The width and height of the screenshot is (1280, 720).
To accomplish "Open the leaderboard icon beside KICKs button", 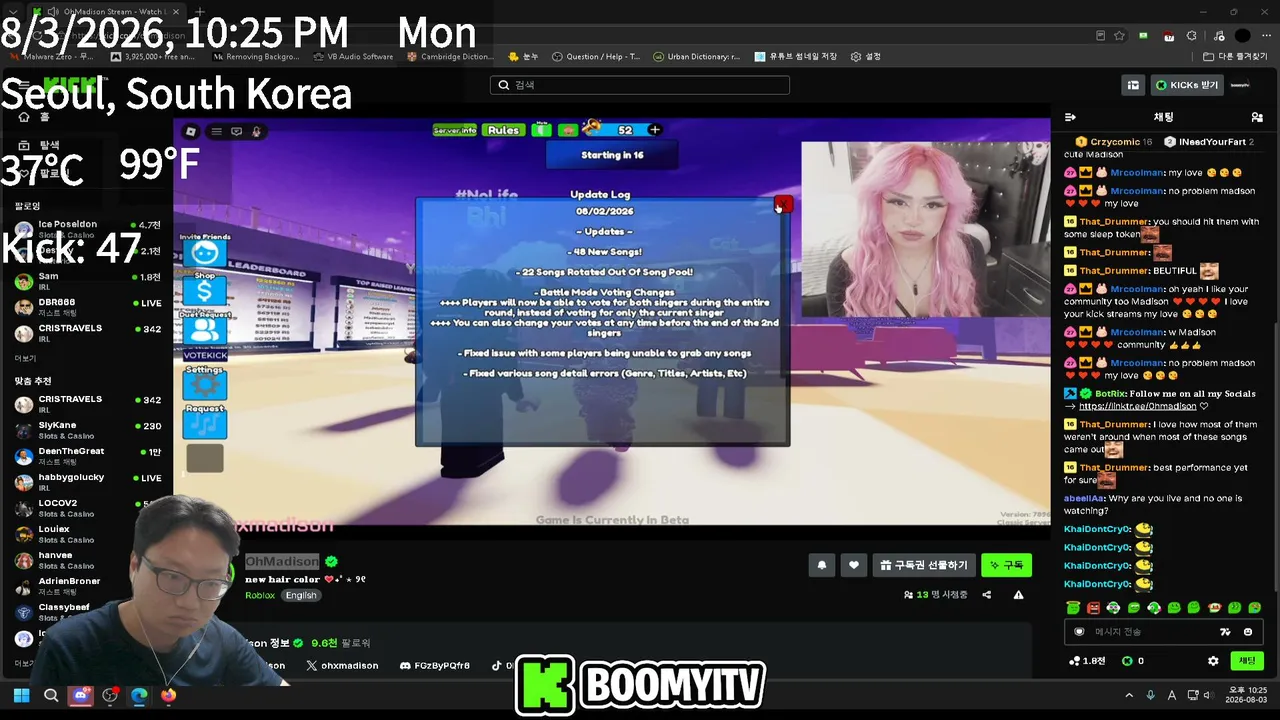I will [1133, 85].
